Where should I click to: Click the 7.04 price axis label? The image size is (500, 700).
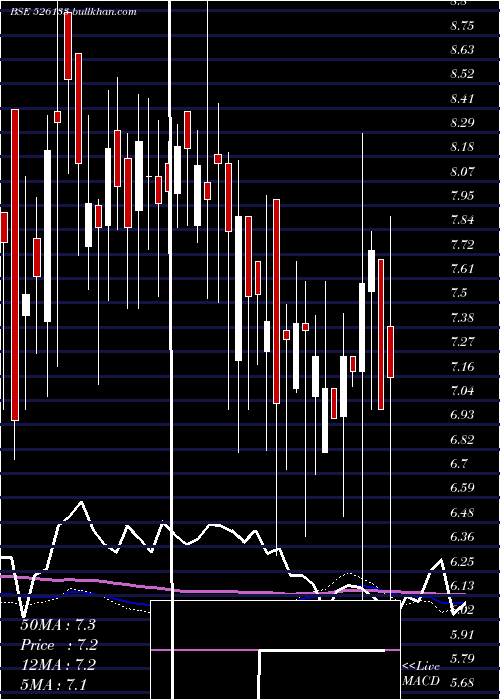point(462,391)
